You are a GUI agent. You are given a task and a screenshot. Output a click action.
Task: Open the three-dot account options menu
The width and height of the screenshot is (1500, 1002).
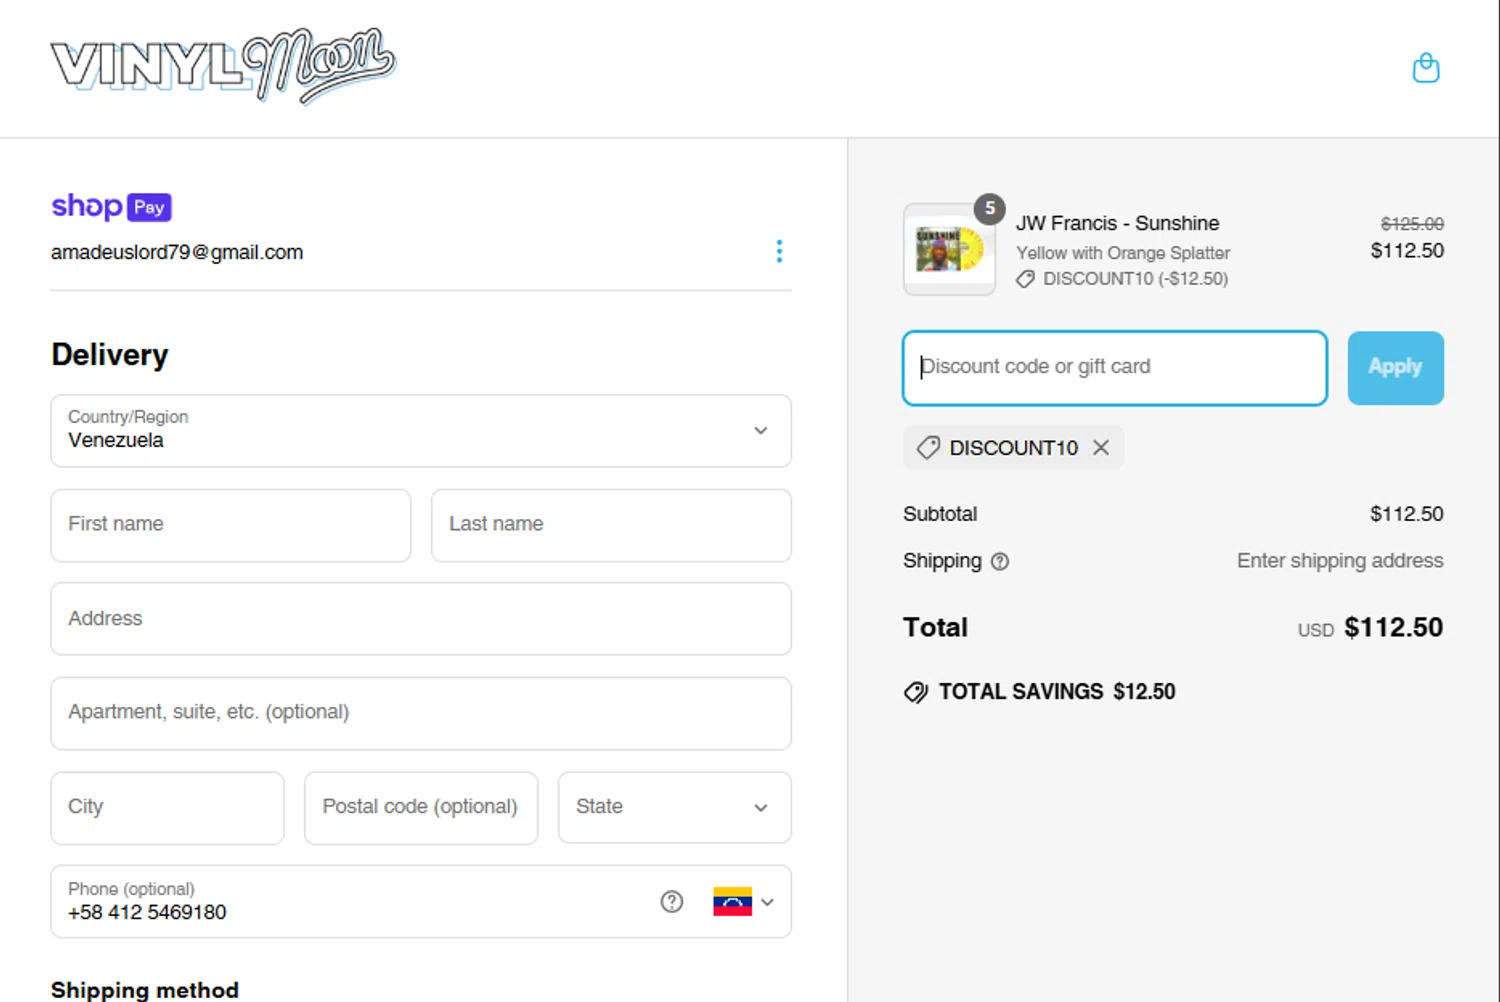click(779, 251)
